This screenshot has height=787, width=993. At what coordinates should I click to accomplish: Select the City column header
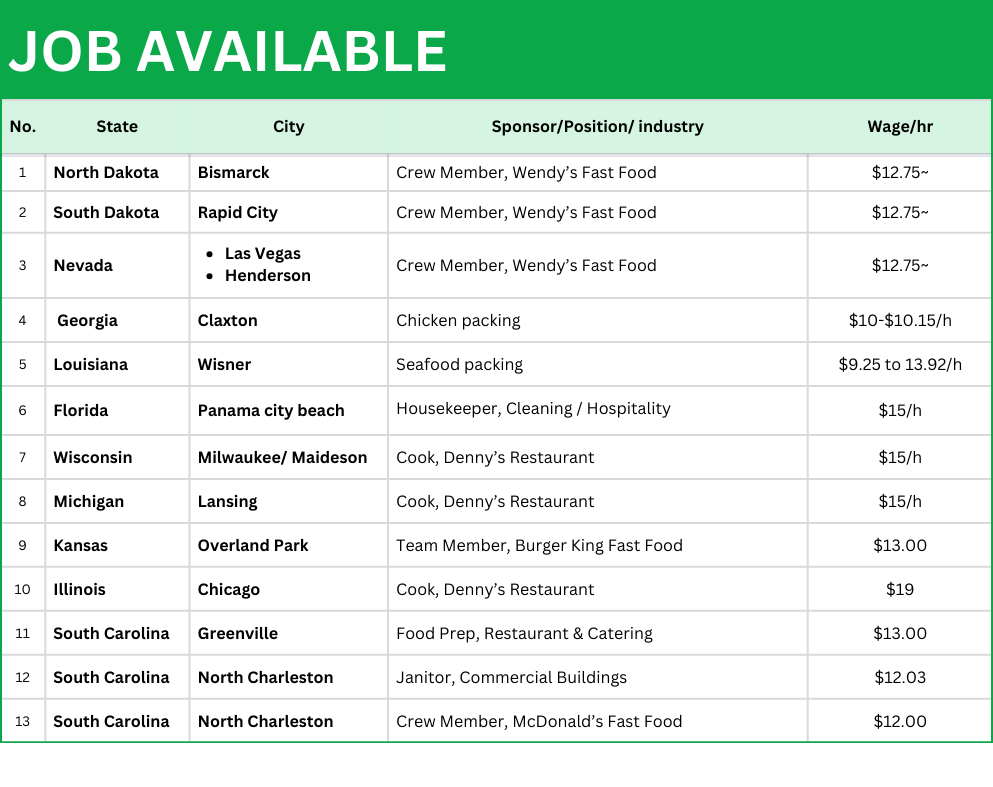click(288, 127)
